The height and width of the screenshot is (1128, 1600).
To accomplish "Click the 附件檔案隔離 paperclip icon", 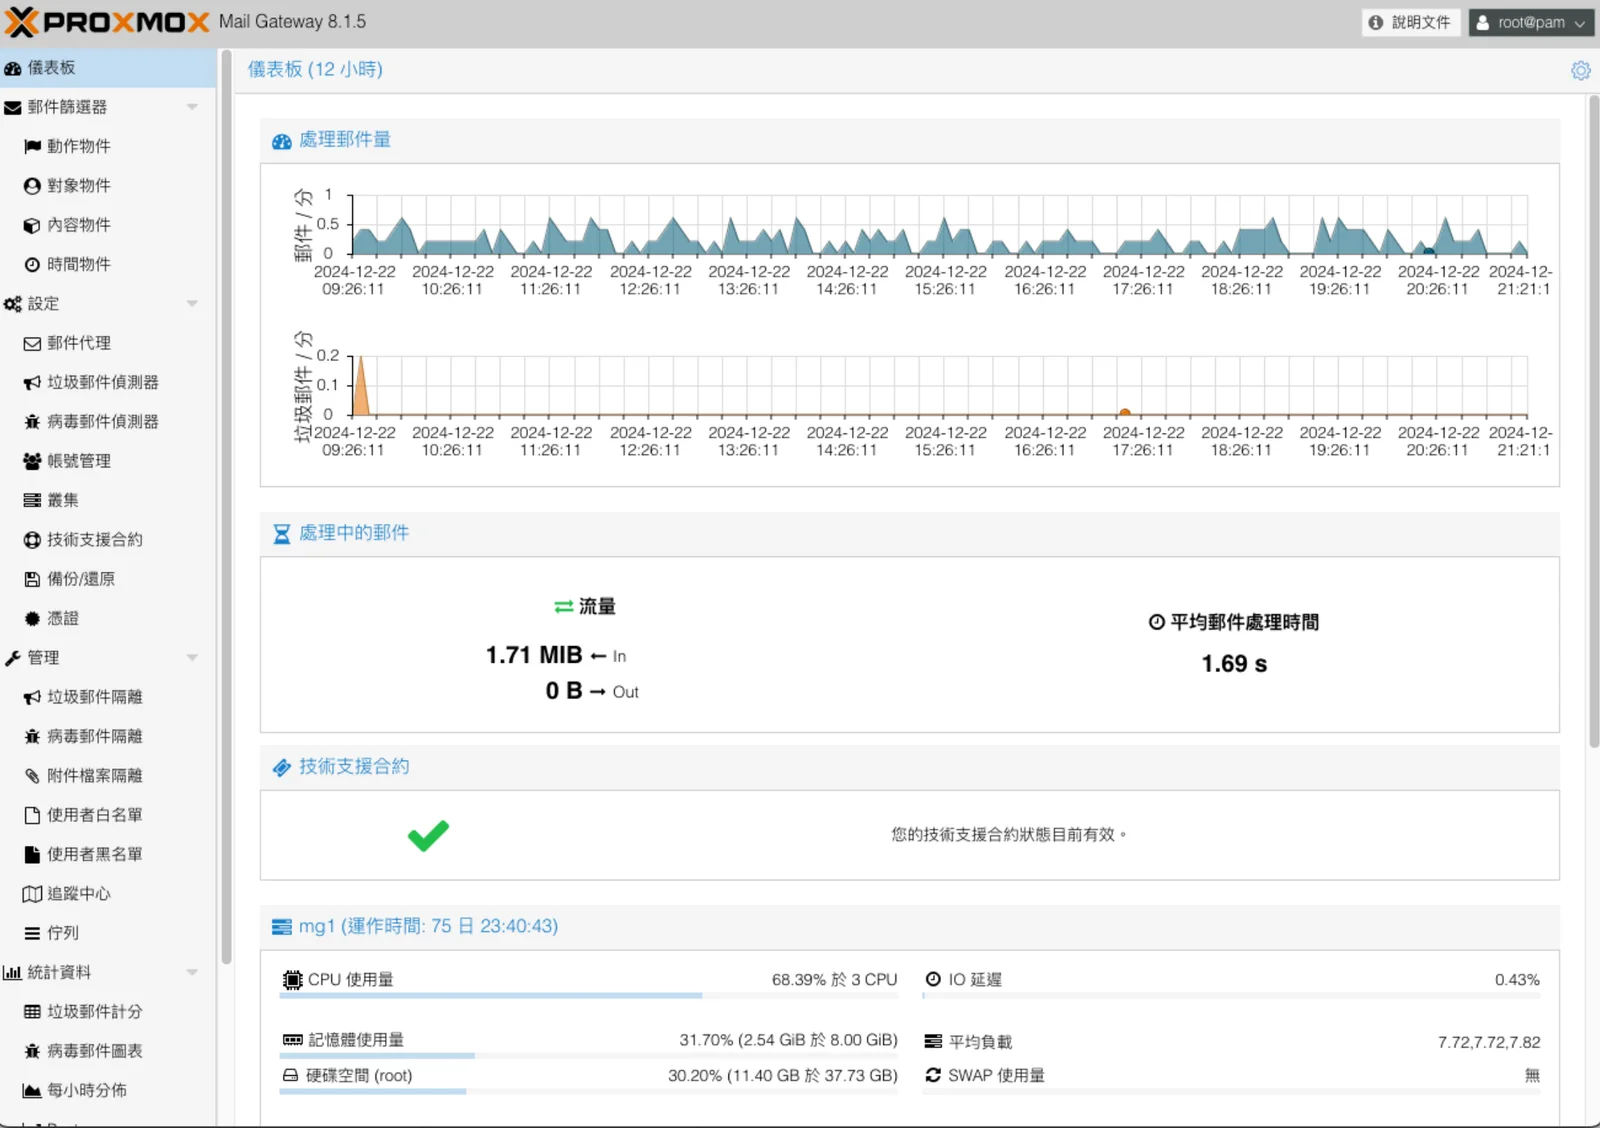I will [x=32, y=776].
